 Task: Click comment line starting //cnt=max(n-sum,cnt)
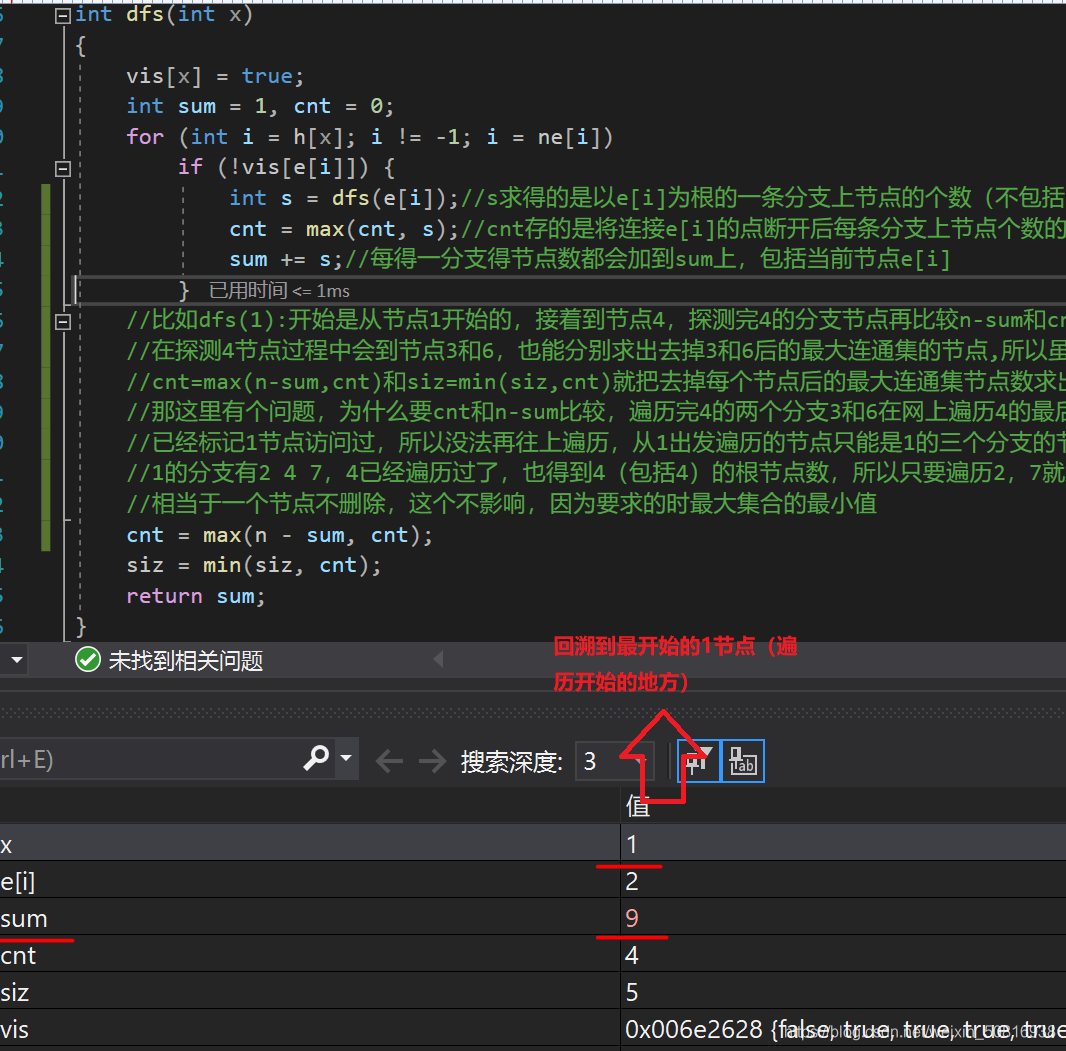pyautogui.click(x=596, y=382)
